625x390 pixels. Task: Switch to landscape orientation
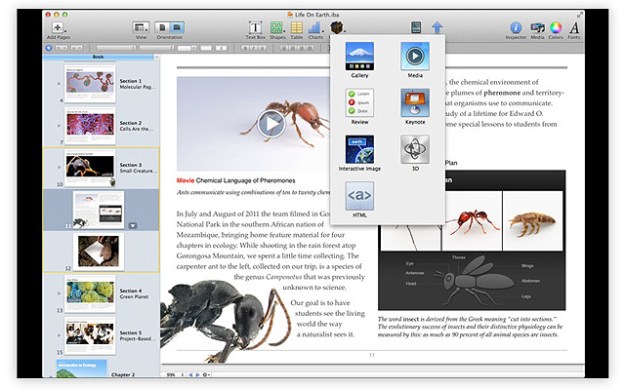[x=177, y=28]
